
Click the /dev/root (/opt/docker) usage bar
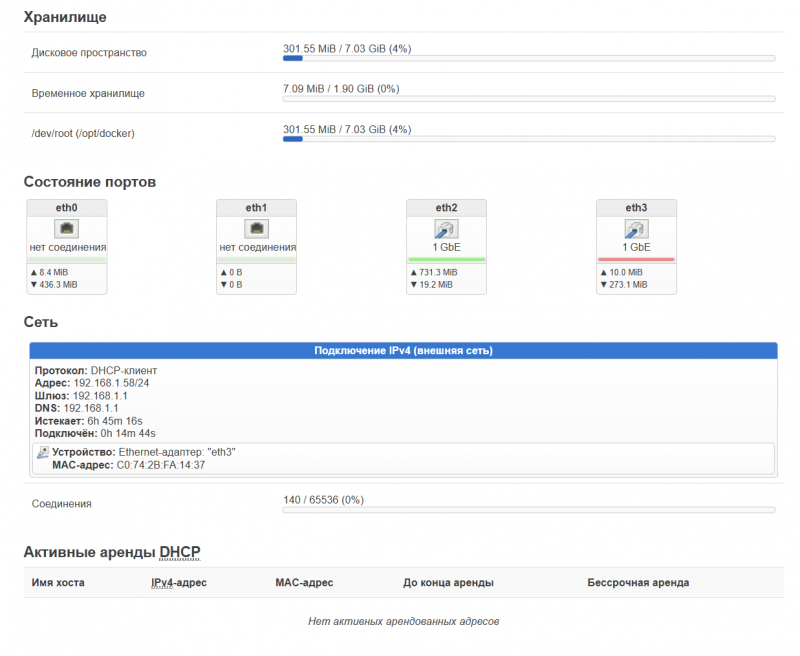coord(529,140)
